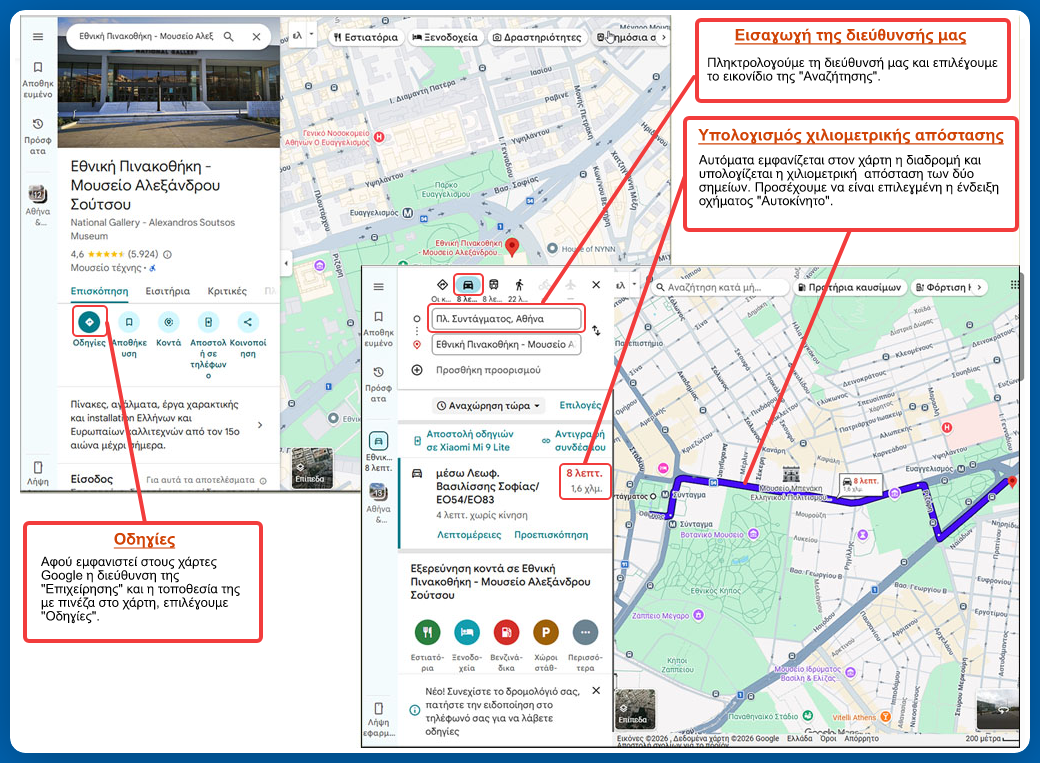Expand the place description with chevron
1040x763 pixels.
click(260, 425)
